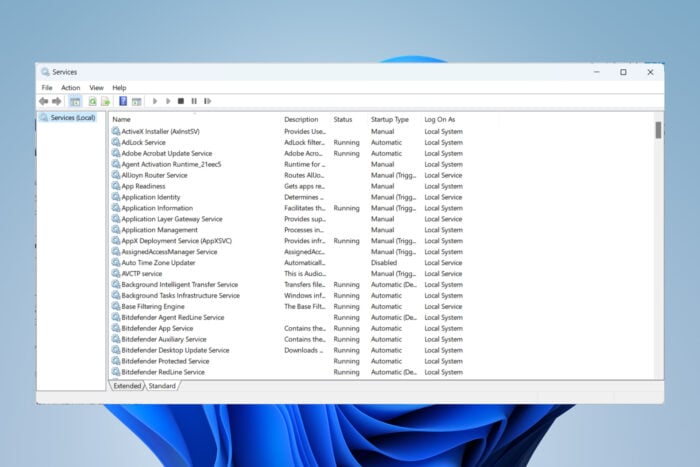The height and width of the screenshot is (467, 700).
Task: Click the Back arrow in the toolbar
Action: [43, 101]
